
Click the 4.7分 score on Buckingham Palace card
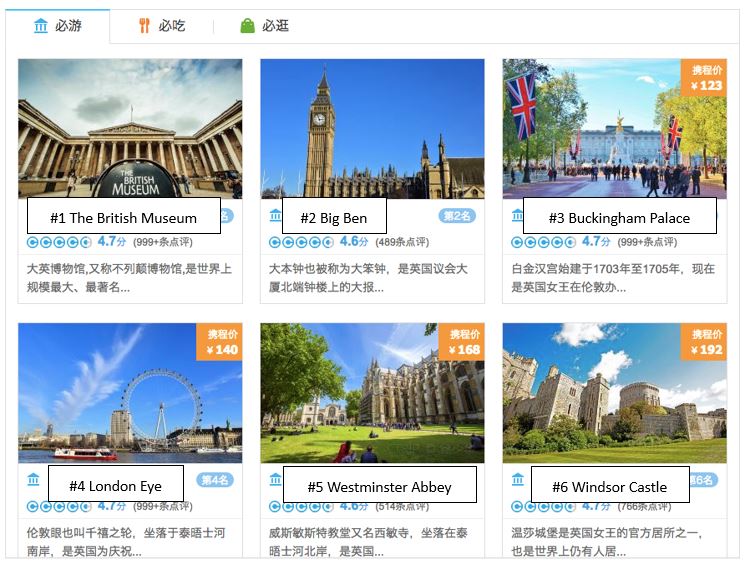tap(596, 241)
